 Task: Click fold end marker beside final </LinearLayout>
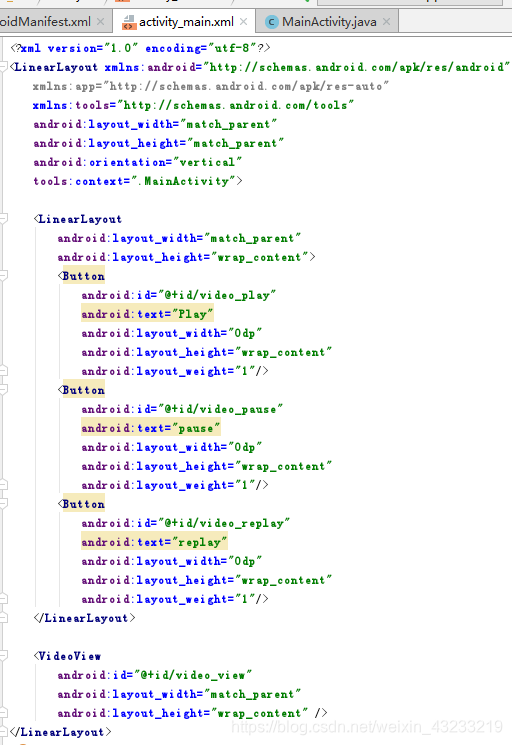tap(4, 731)
